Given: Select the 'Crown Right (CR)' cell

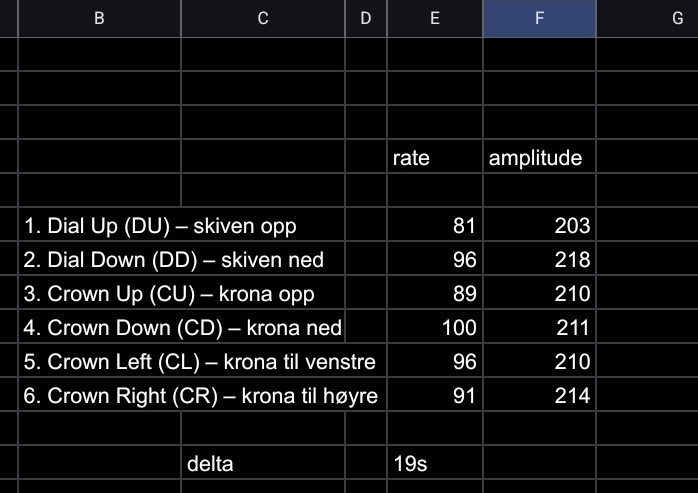Looking at the screenshot, I should [200, 396].
